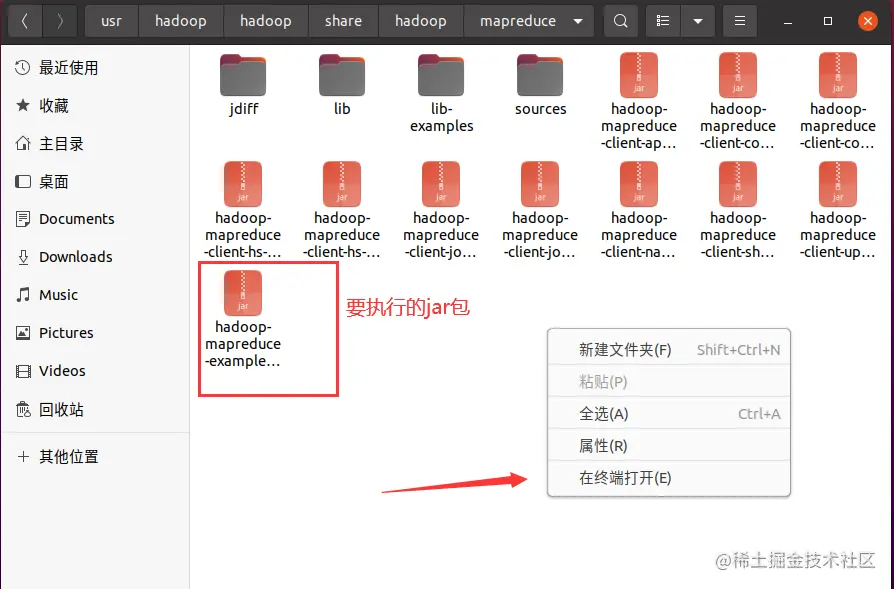The width and height of the screenshot is (894, 589).
Task: Select hadoop-mapreduce-client-up… jar file
Action: tap(838, 210)
